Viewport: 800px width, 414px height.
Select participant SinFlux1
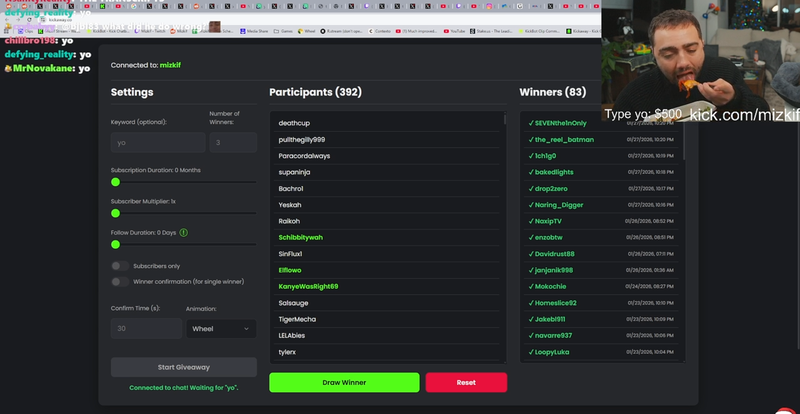click(290, 254)
